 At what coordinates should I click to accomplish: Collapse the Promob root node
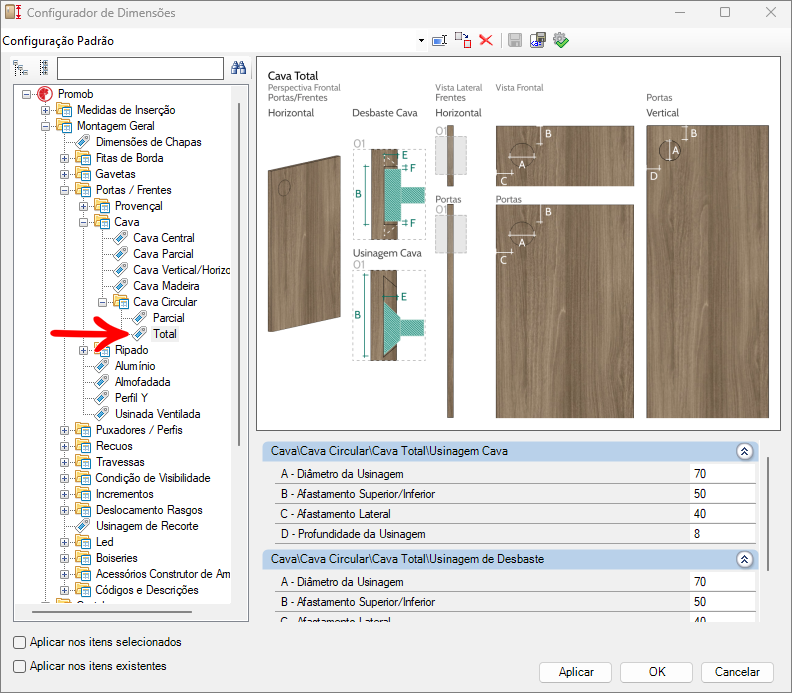26,94
